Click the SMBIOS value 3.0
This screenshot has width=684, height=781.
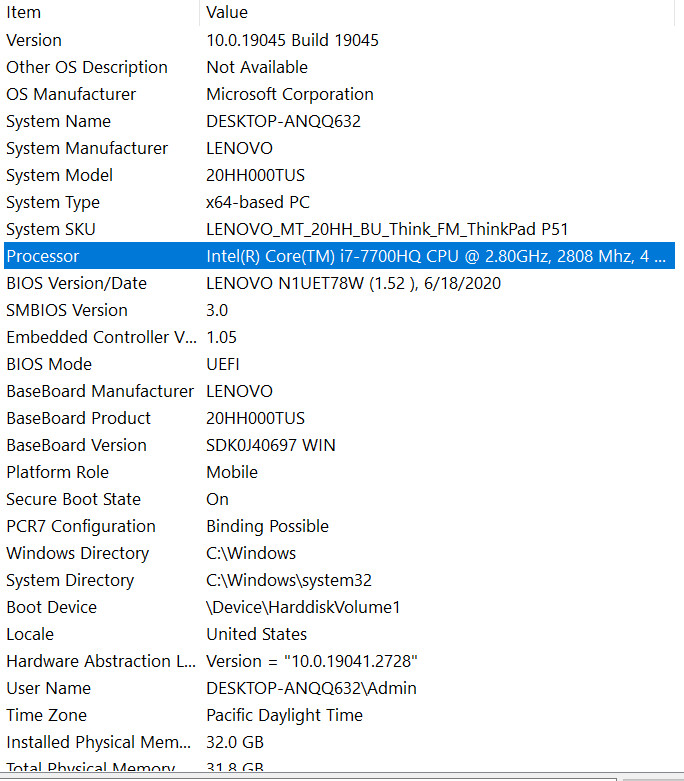click(x=217, y=310)
